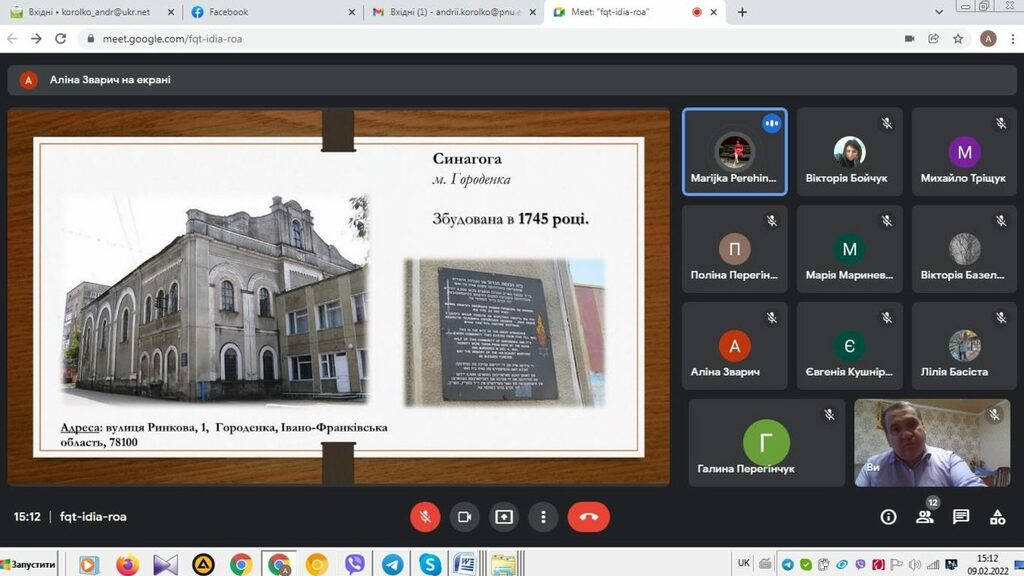Bookmark this page with star icon

958,39
